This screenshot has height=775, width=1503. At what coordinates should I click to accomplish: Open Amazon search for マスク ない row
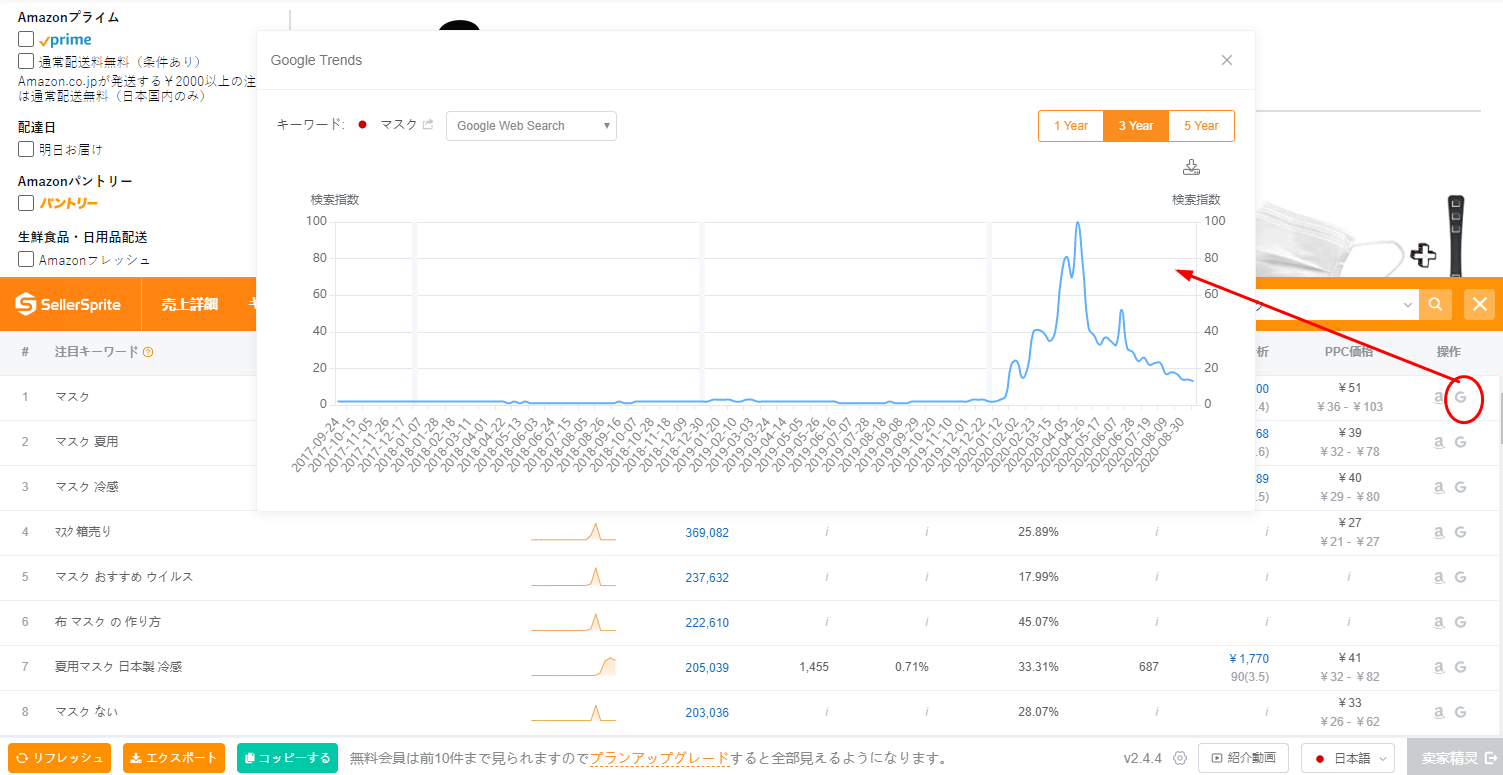[x=1438, y=712]
